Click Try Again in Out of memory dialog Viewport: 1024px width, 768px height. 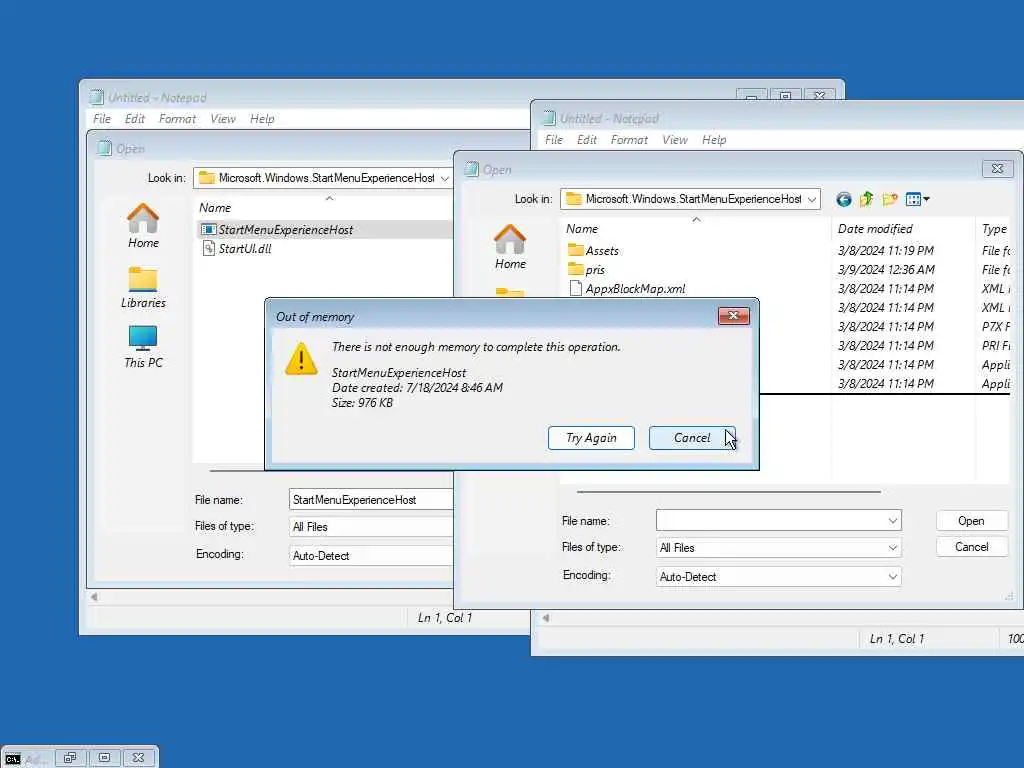coord(591,438)
